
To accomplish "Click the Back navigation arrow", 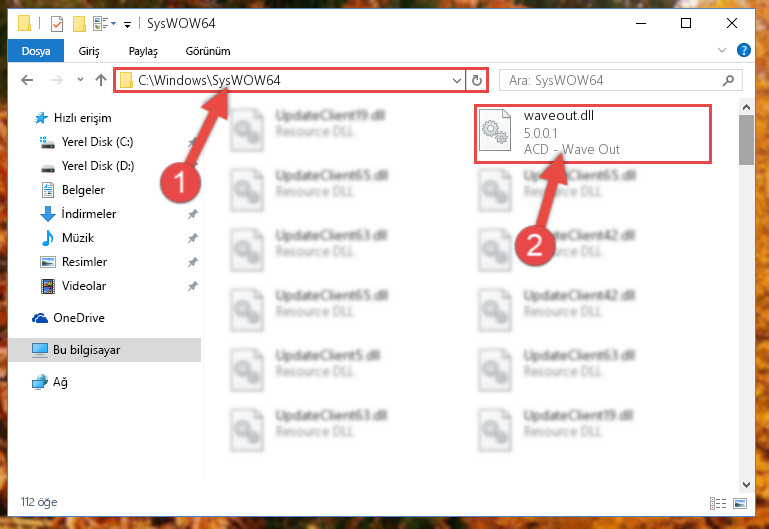I will [x=27, y=80].
